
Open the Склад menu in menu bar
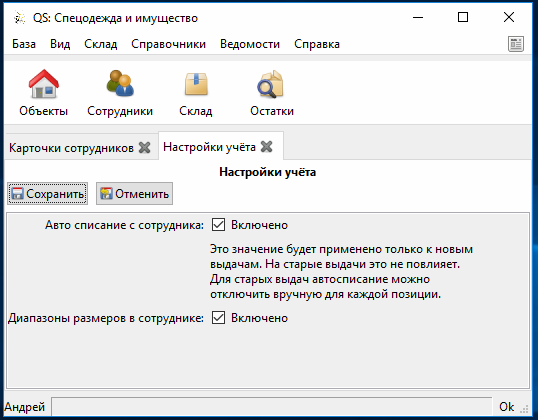[101, 44]
